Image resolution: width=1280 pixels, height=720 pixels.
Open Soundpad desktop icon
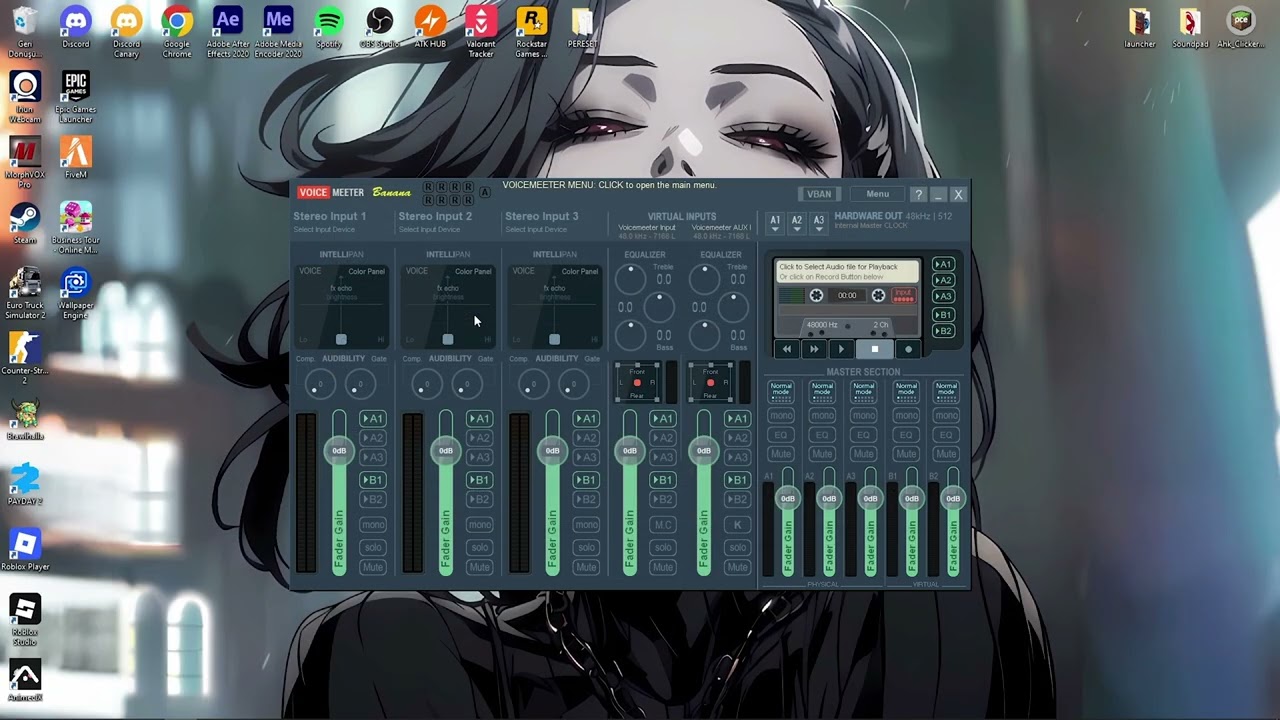[x=1190, y=28]
